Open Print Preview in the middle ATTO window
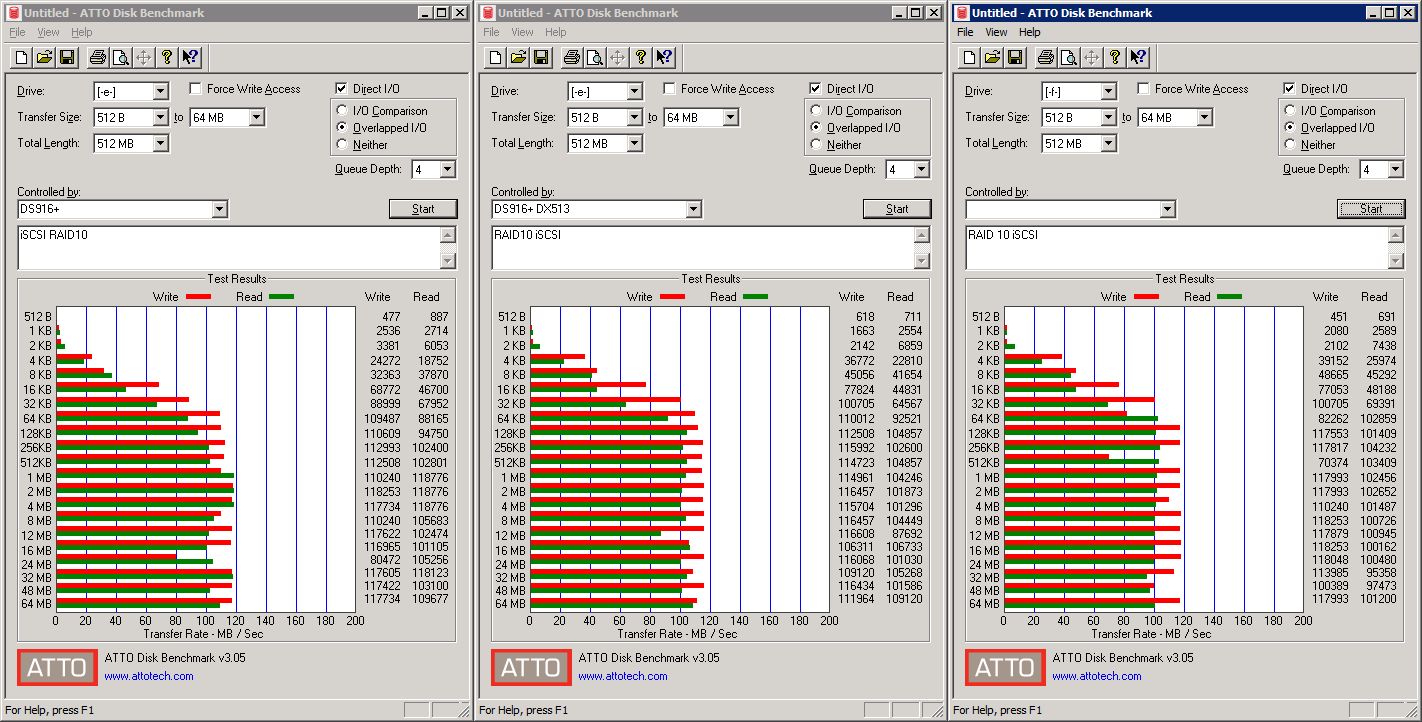This screenshot has width=1422, height=722. pos(594,57)
